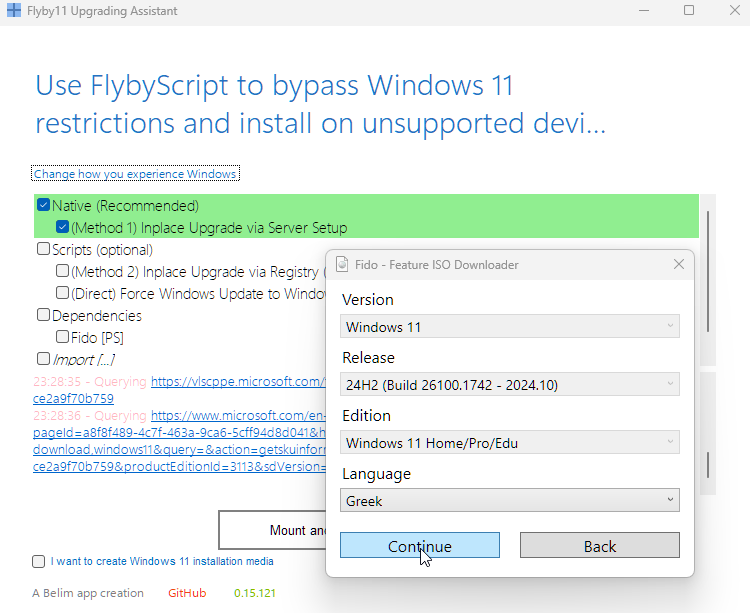The image size is (750, 613).
Task: Check the Fido [PS] checkbox
Action: coord(62,337)
